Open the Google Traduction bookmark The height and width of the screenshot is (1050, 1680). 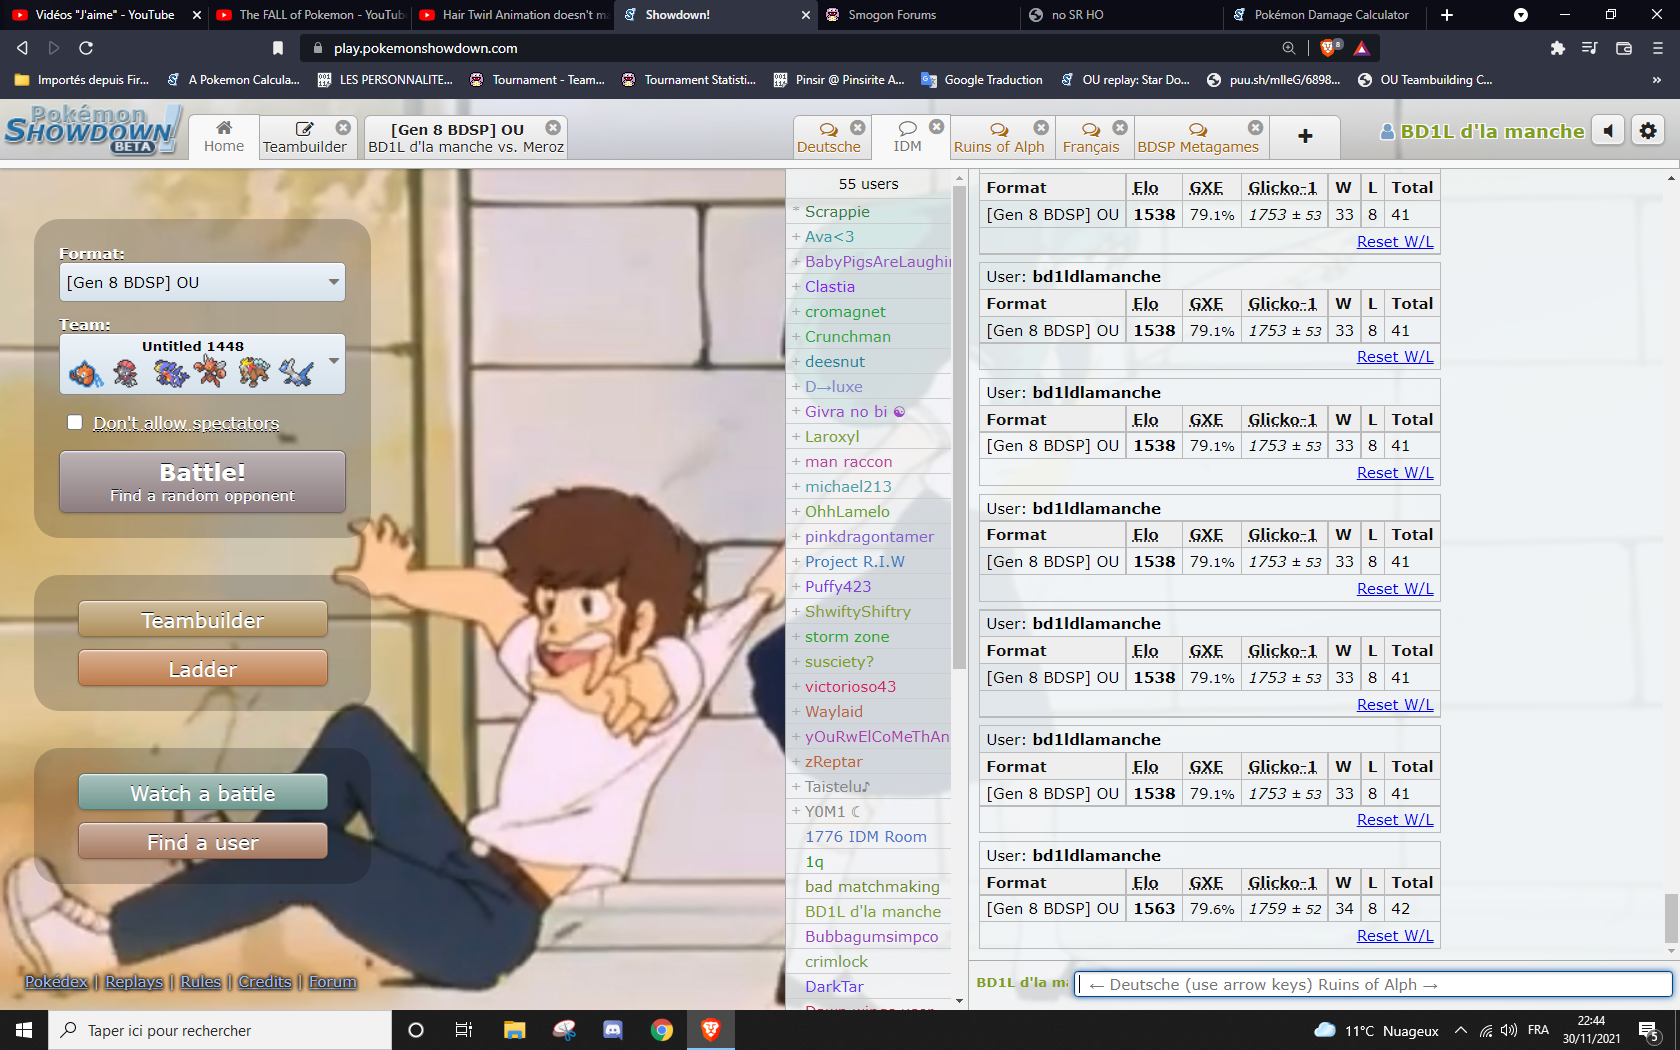coord(982,80)
